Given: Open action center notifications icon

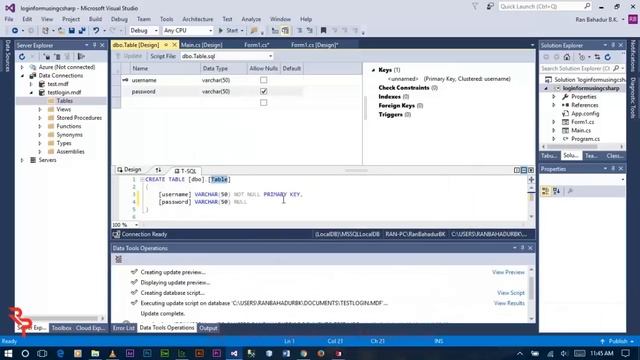Looking at the screenshot, I should click(x=625, y=353).
